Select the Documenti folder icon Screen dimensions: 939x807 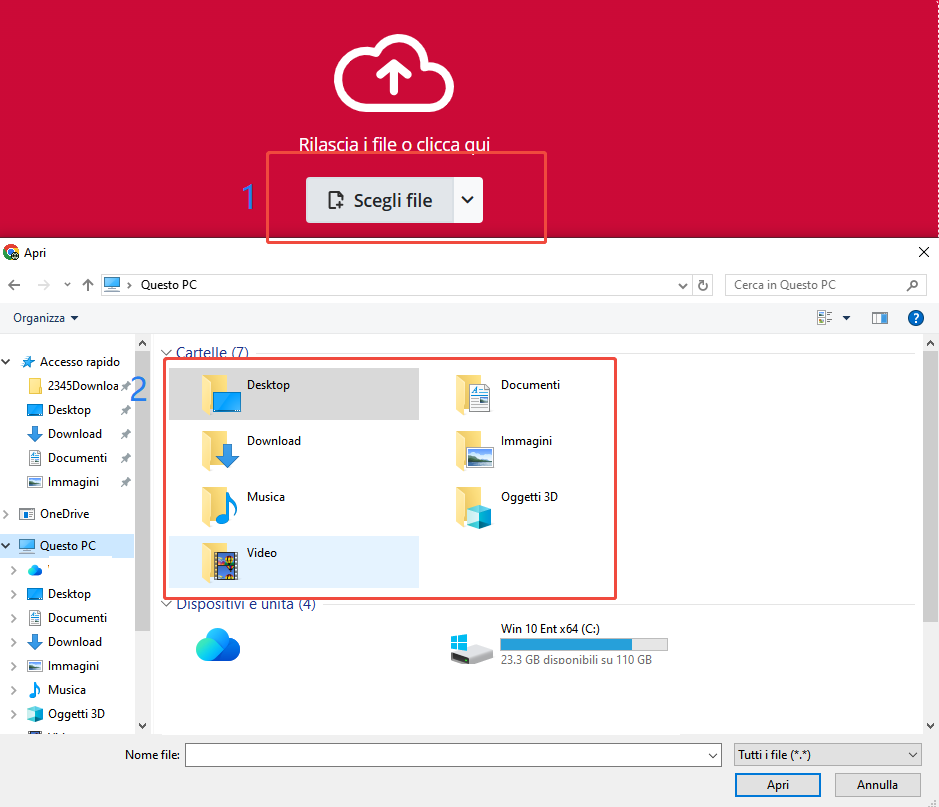click(x=474, y=394)
